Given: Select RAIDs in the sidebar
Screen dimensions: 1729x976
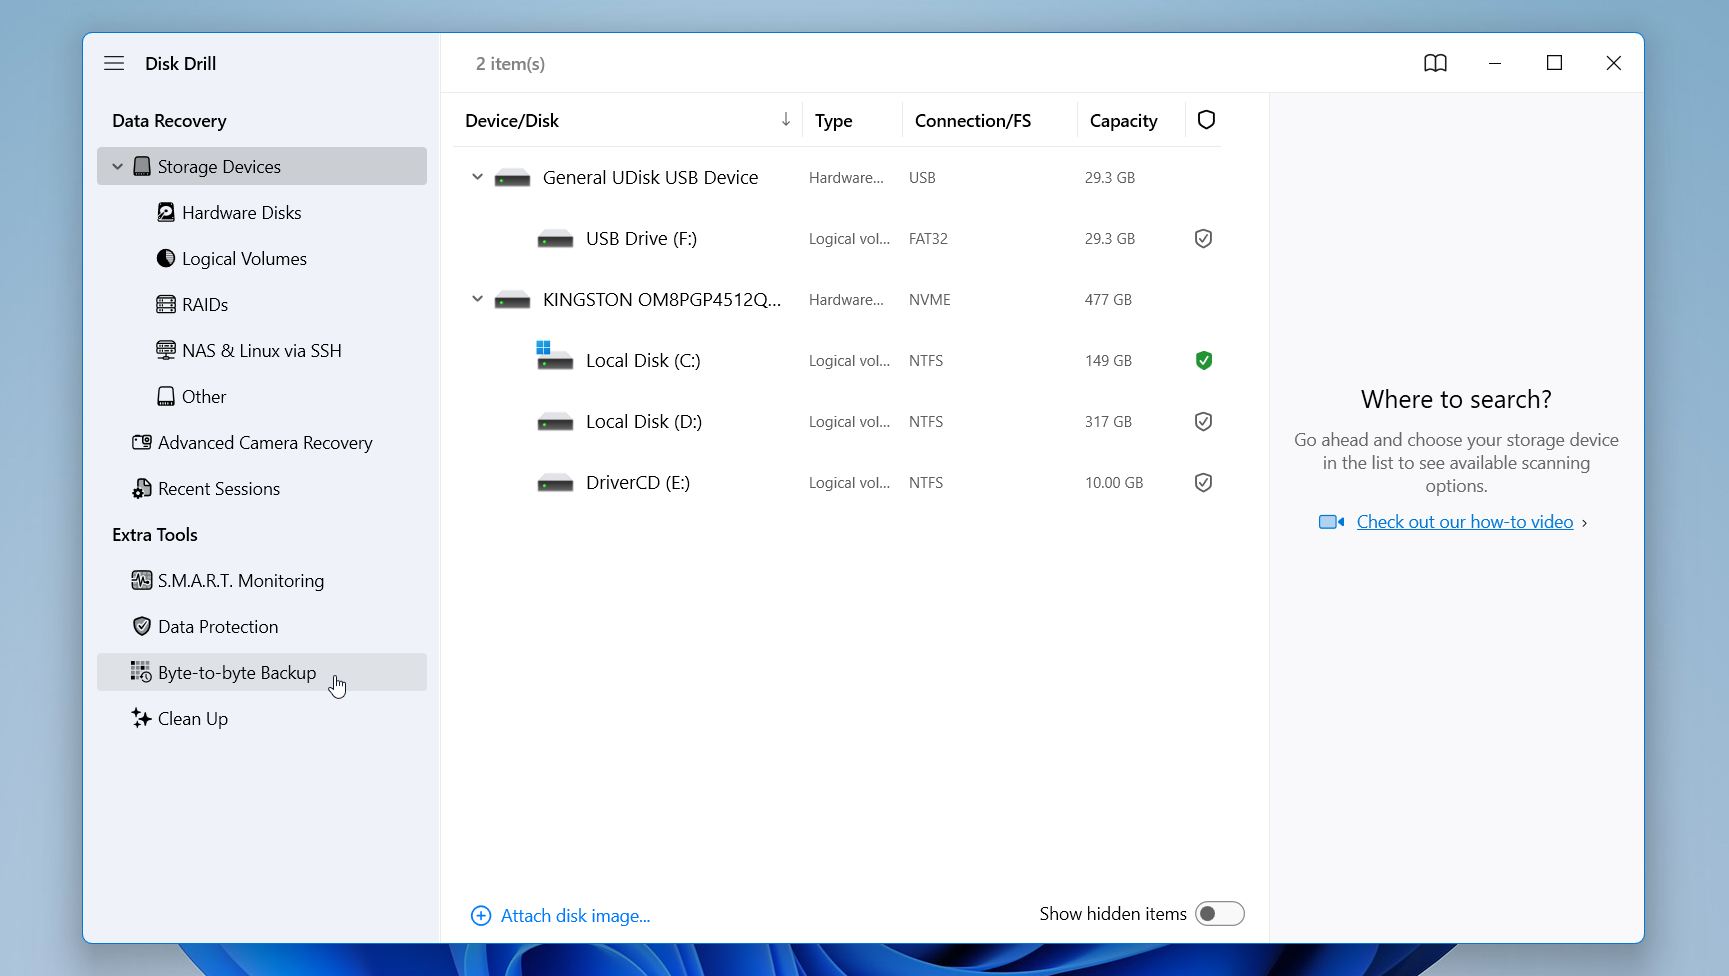Looking at the screenshot, I should tap(205, 304).
